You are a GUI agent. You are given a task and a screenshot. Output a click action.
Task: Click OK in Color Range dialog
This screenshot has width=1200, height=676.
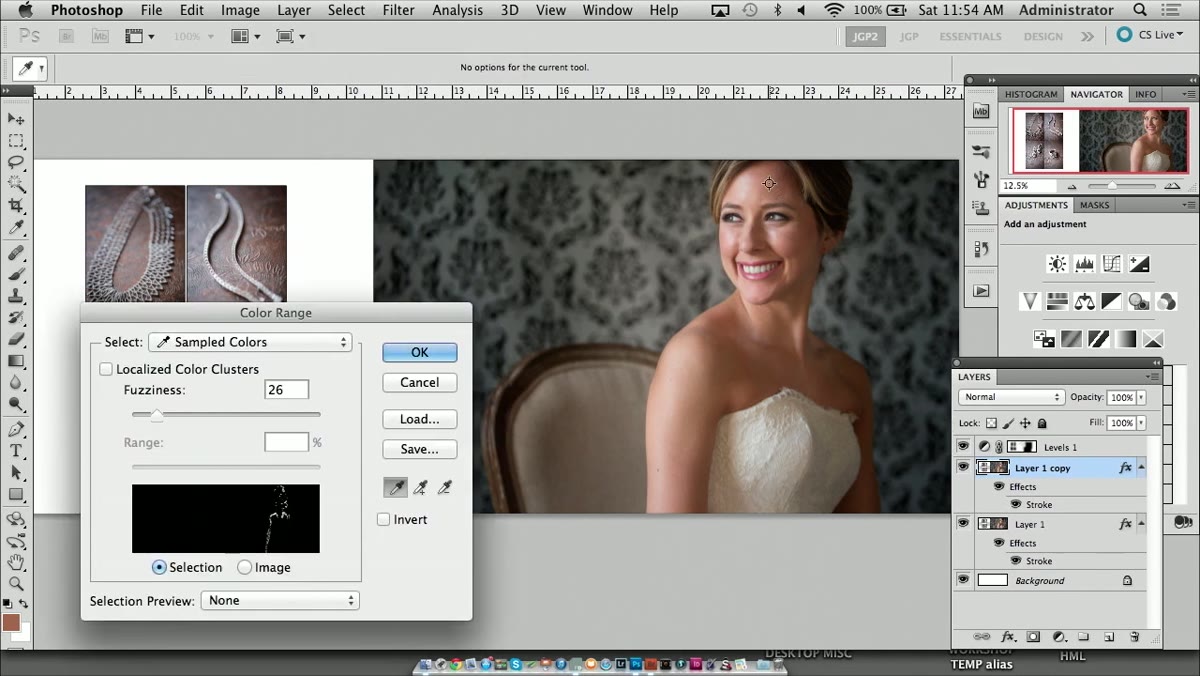click(420, 352)
